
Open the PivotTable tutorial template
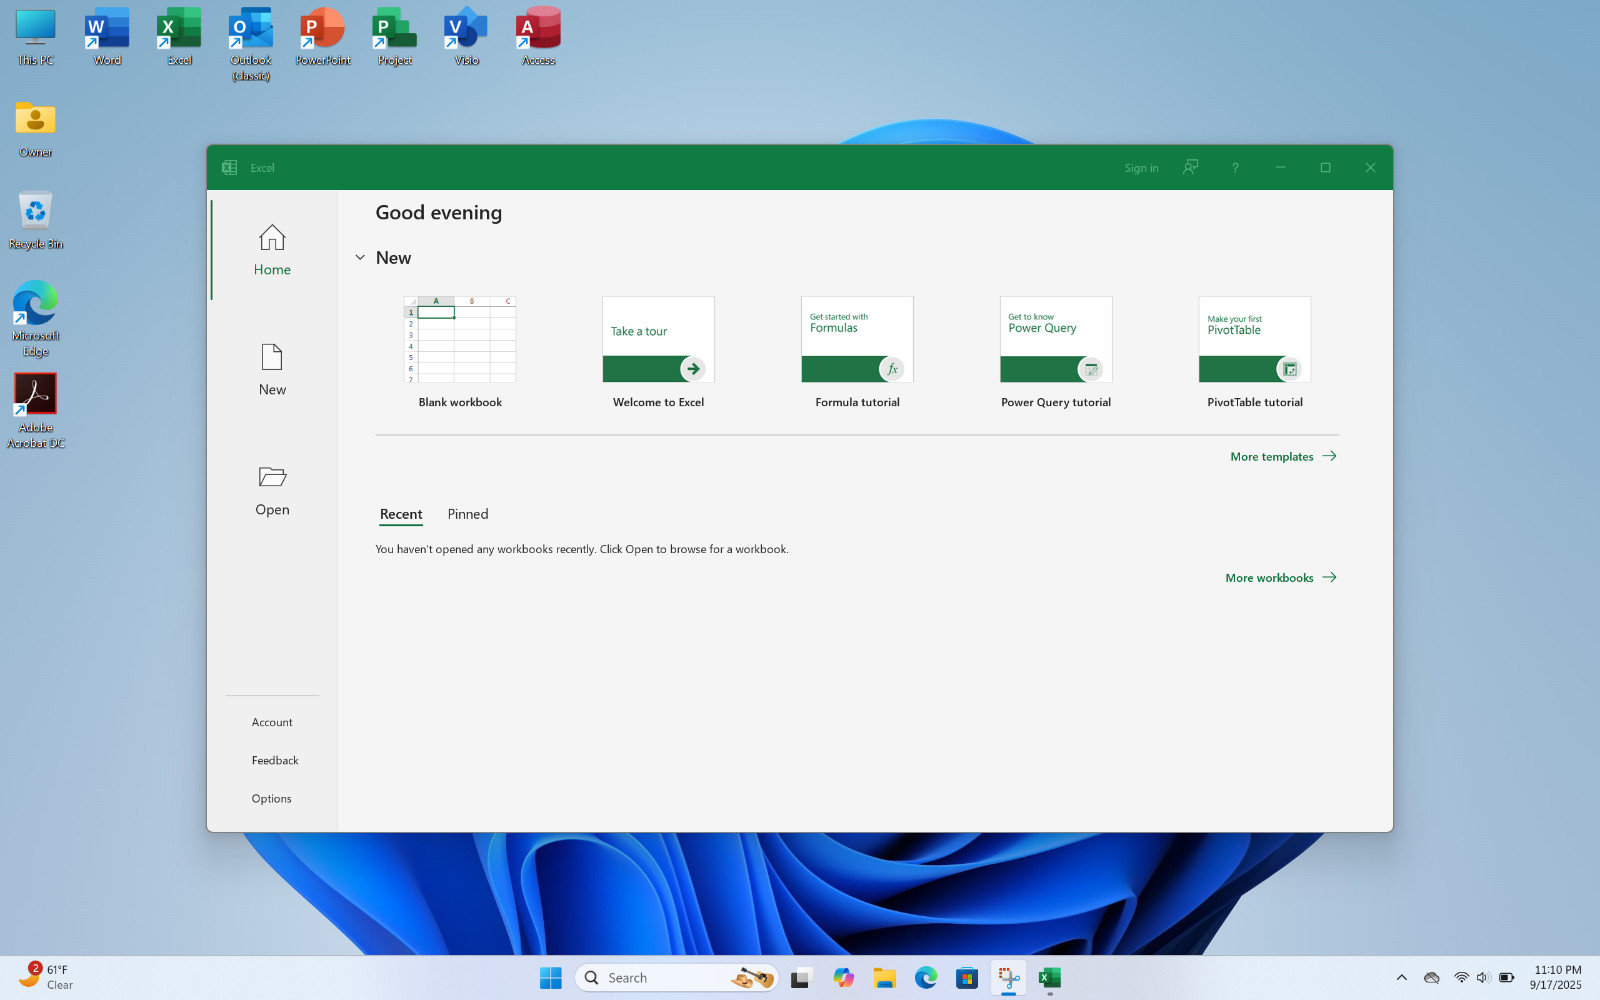[x=1255, y=352]
